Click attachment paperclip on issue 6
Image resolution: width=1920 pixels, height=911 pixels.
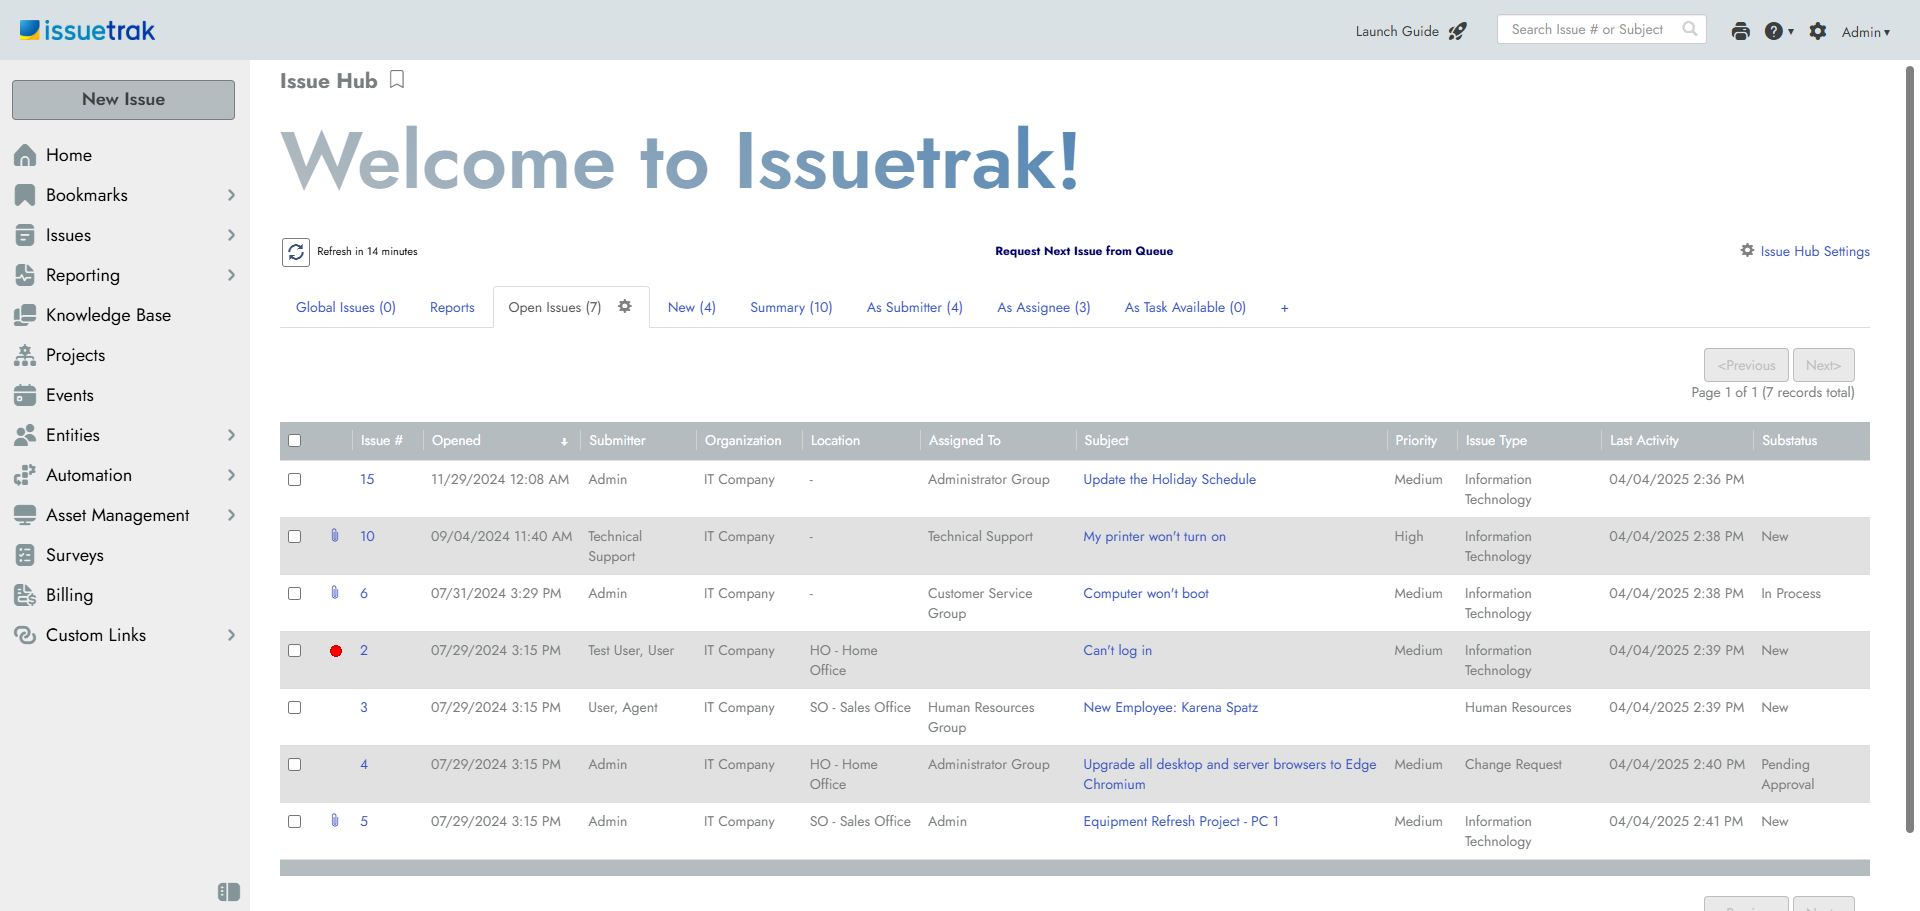(335, 593)
